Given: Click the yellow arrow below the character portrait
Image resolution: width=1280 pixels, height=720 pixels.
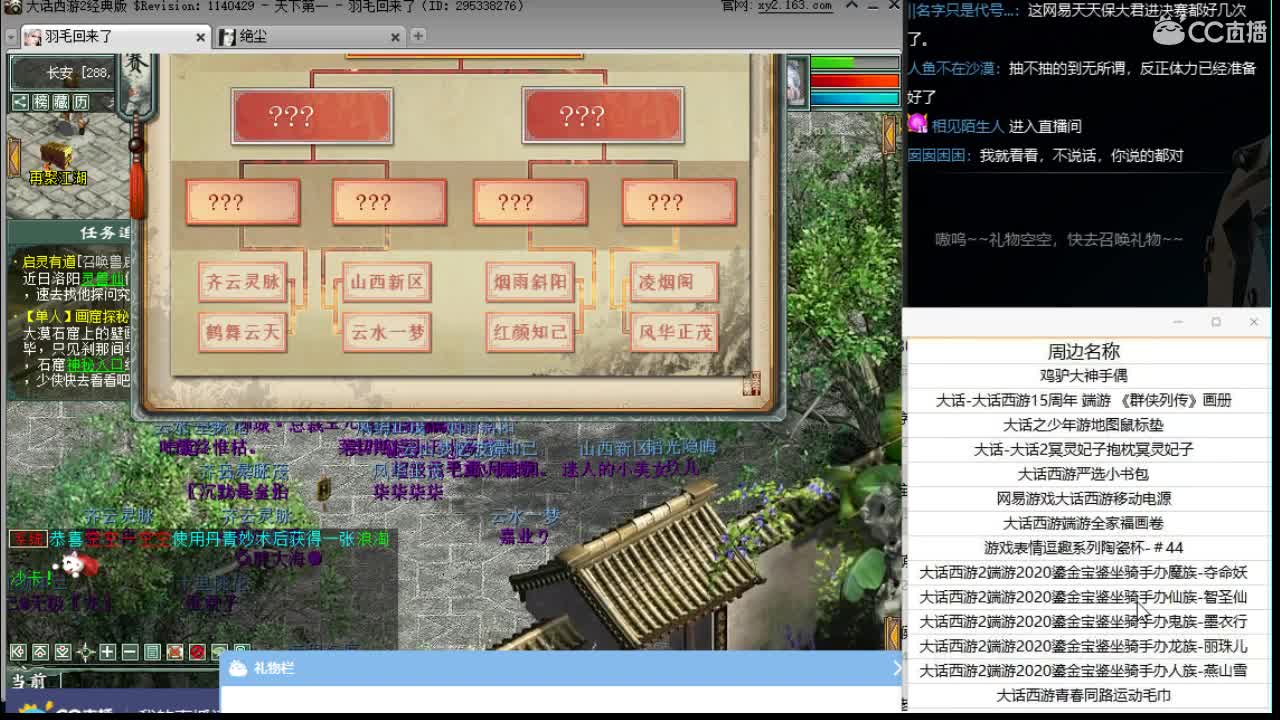Looking at the screenshot, I should click(x=889, y=135).
